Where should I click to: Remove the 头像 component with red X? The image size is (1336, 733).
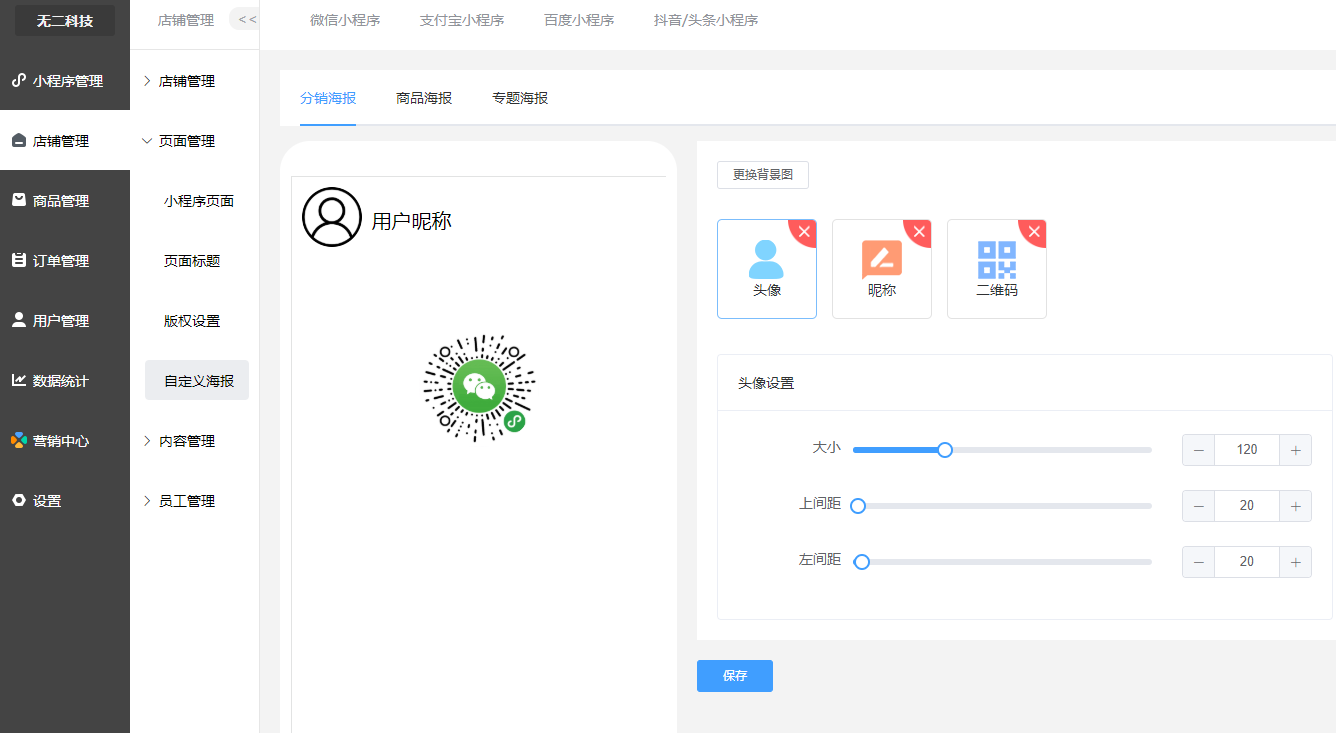tap(804, 232)
